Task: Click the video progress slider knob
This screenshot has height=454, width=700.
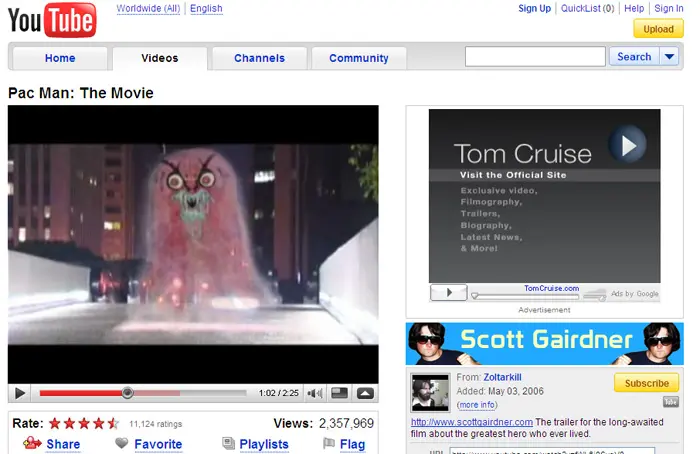Action: tap(127, 393)
